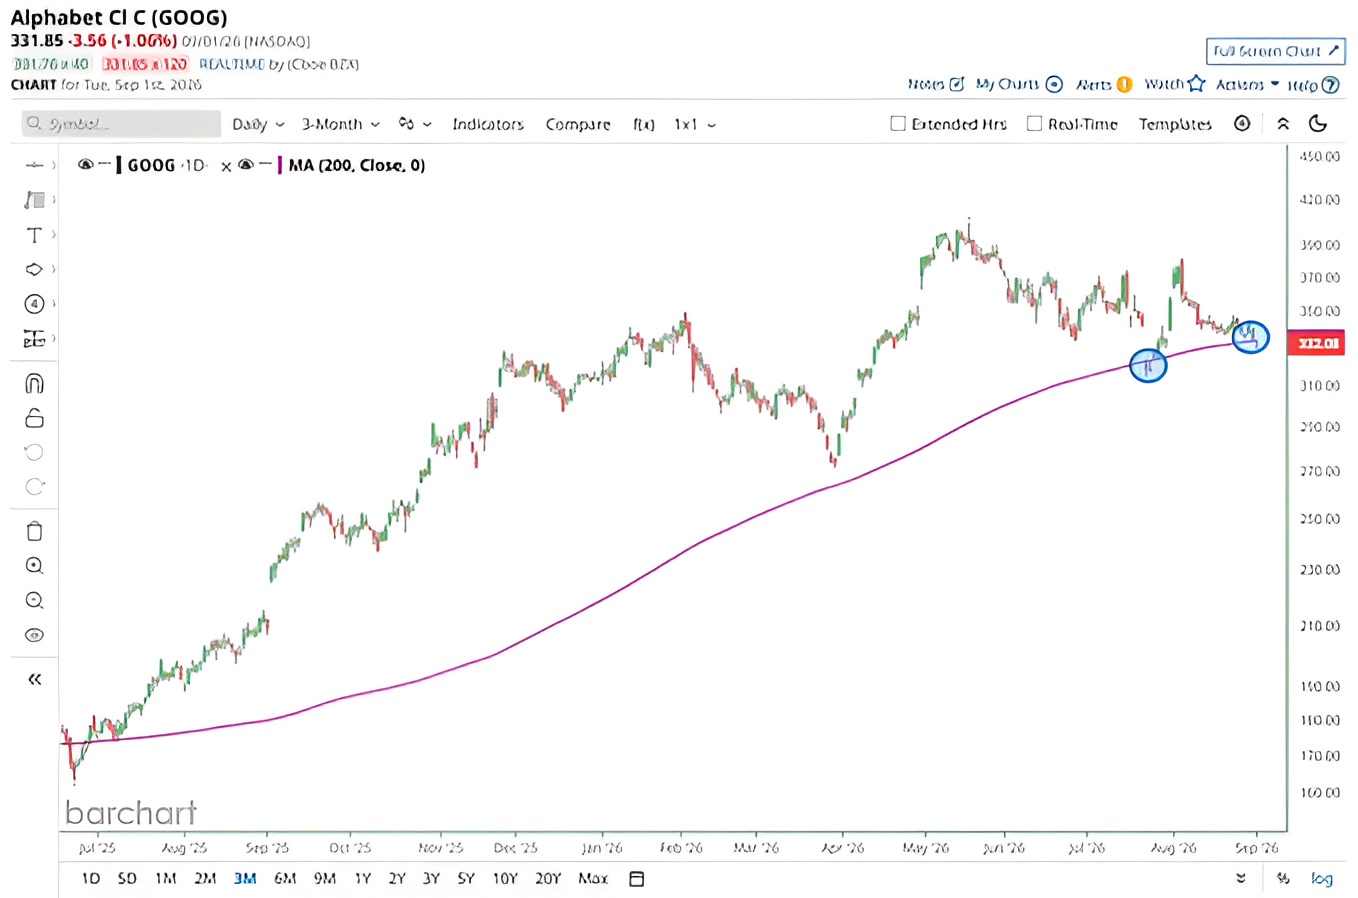Open Alerts with the orange badge
Viewport: 1358px width, 898px height.
point(1104,84)
